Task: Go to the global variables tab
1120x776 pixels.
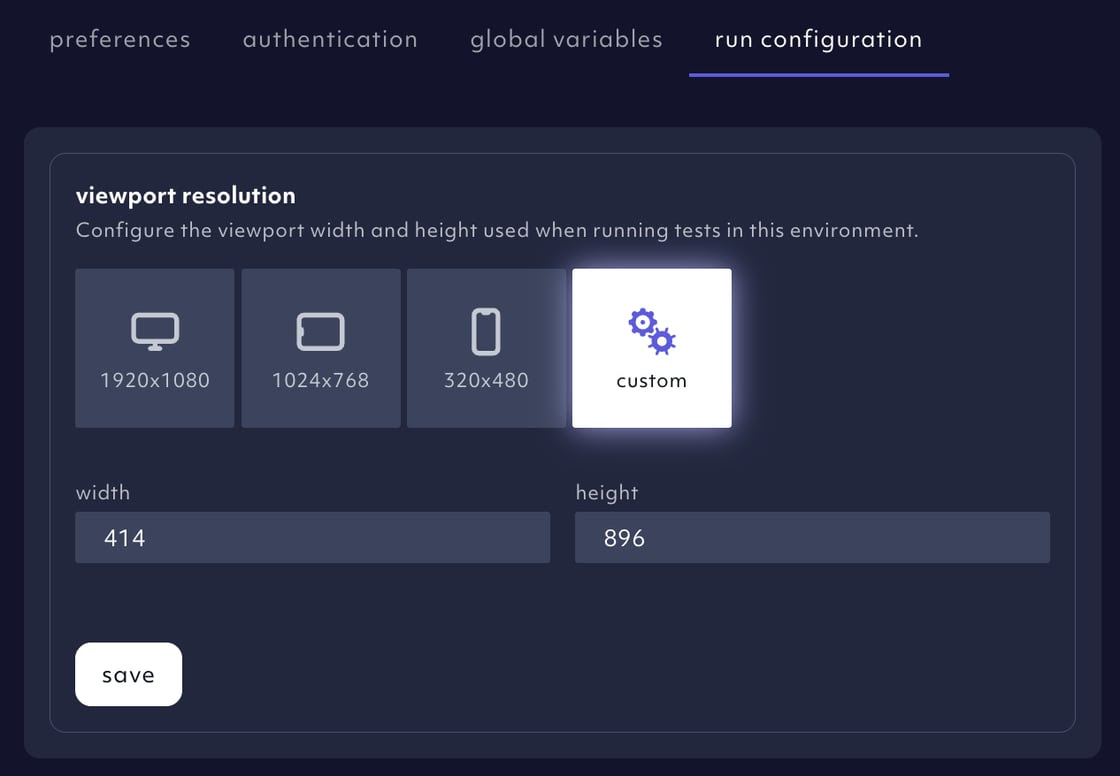Action: point(565,39)
